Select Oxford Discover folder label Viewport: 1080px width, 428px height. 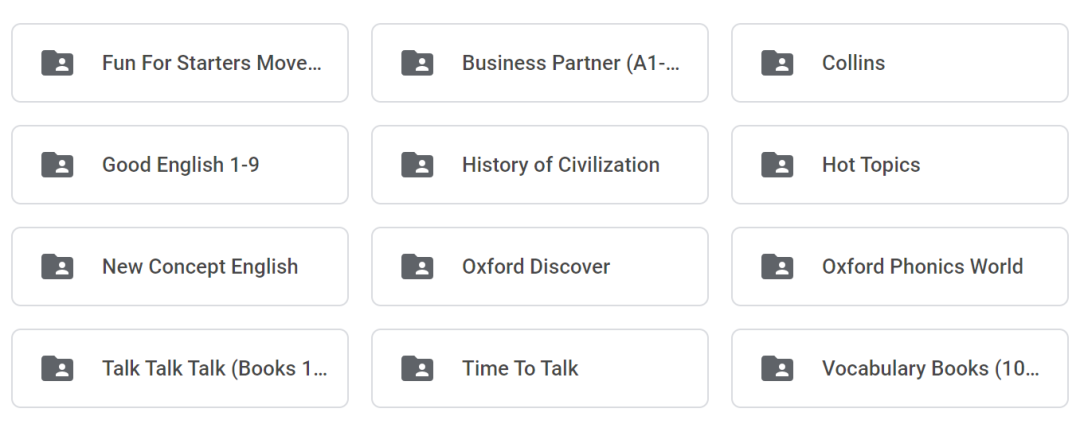click(536, 267)
